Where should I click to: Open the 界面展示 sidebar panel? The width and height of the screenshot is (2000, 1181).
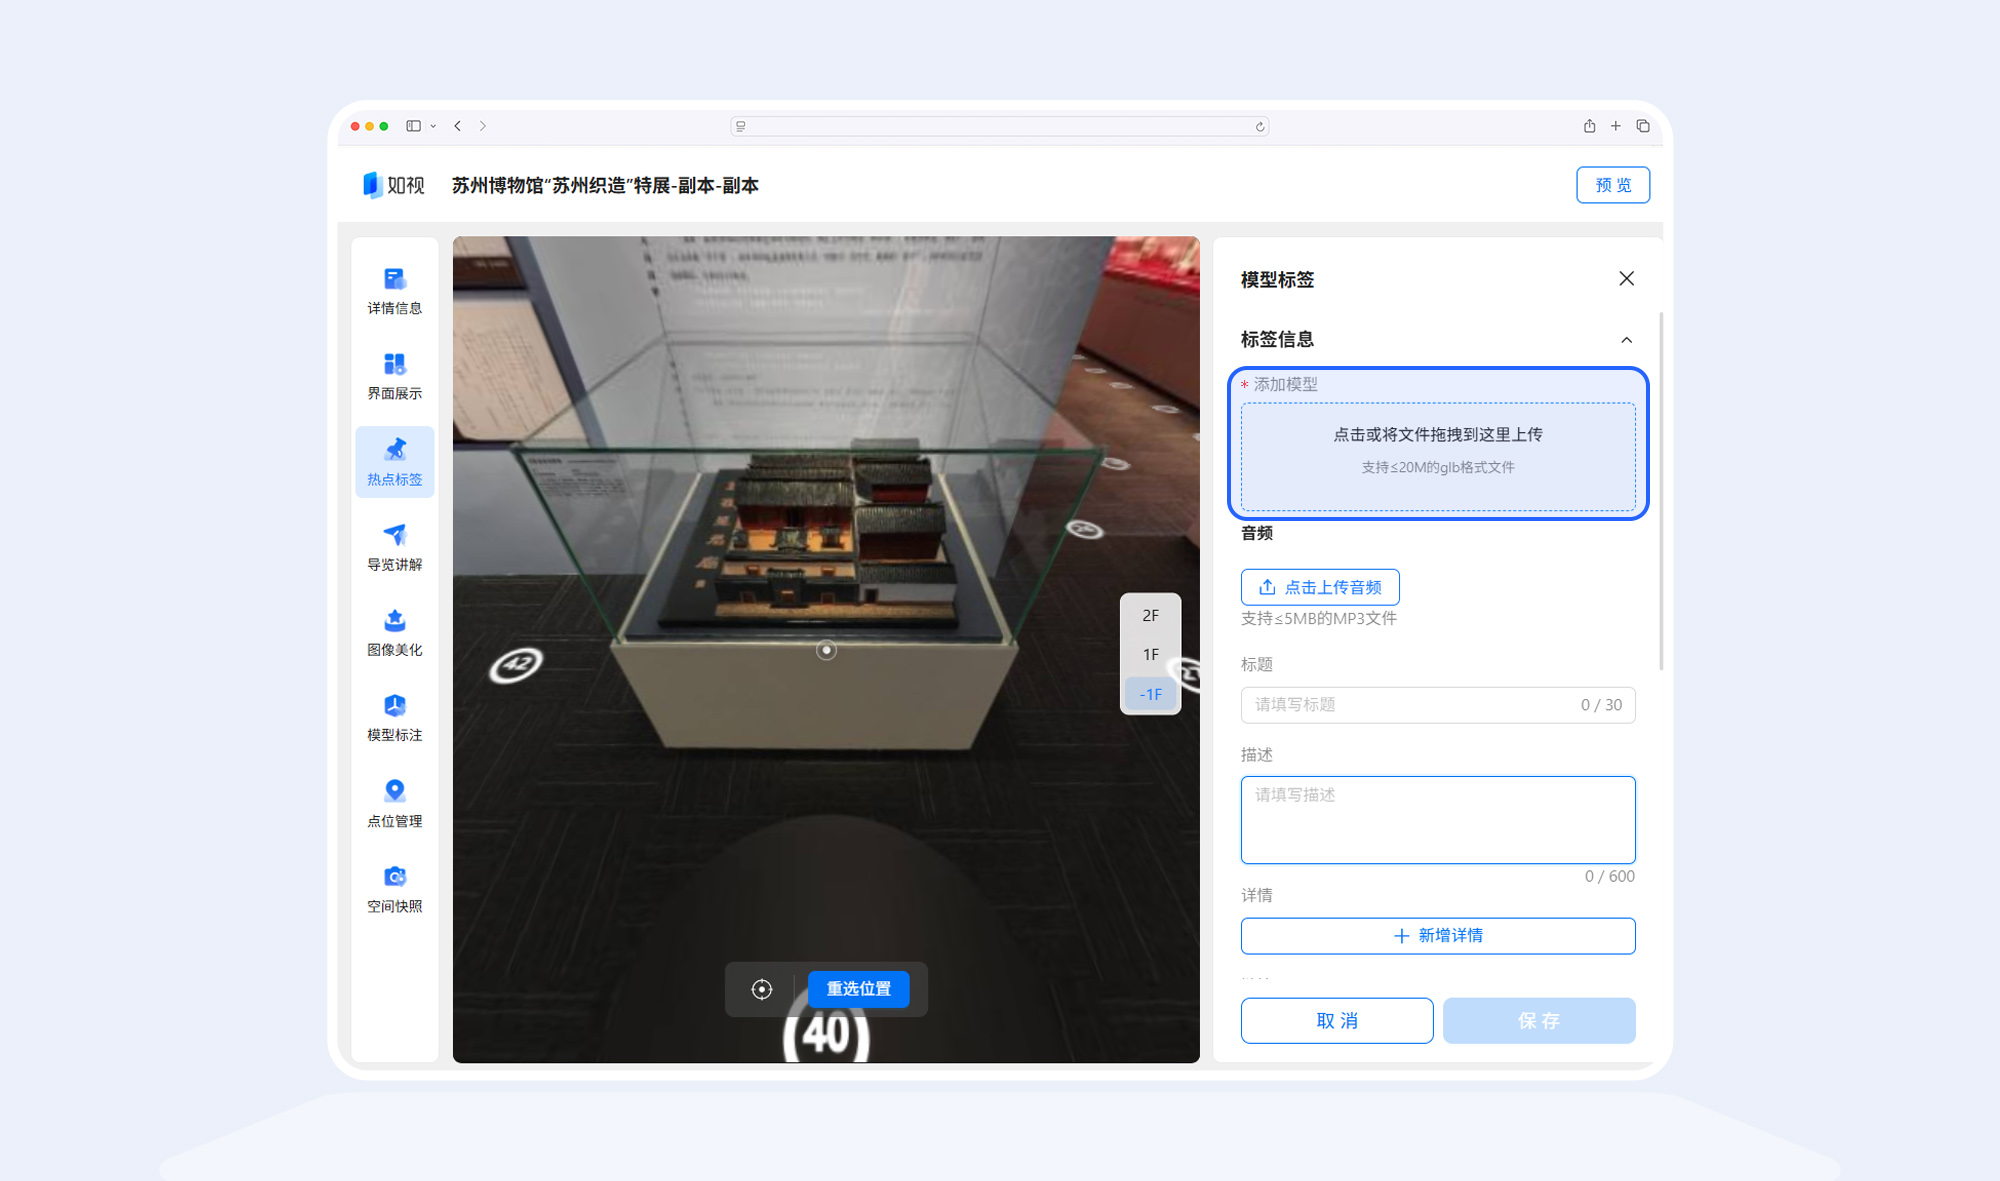click(394, 376)
